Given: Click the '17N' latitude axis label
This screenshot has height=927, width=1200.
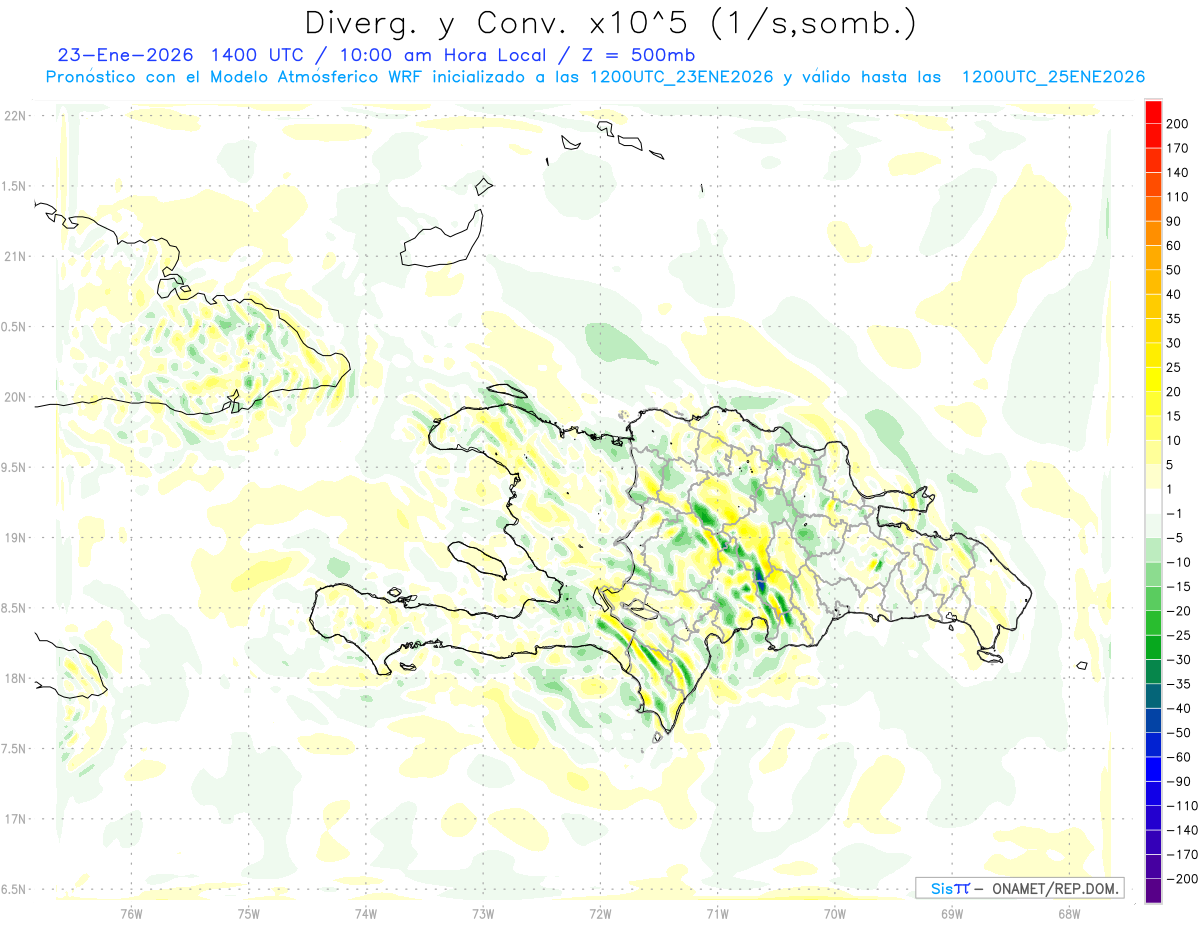Looking at the screenshot, I should [x=14, y=820].
